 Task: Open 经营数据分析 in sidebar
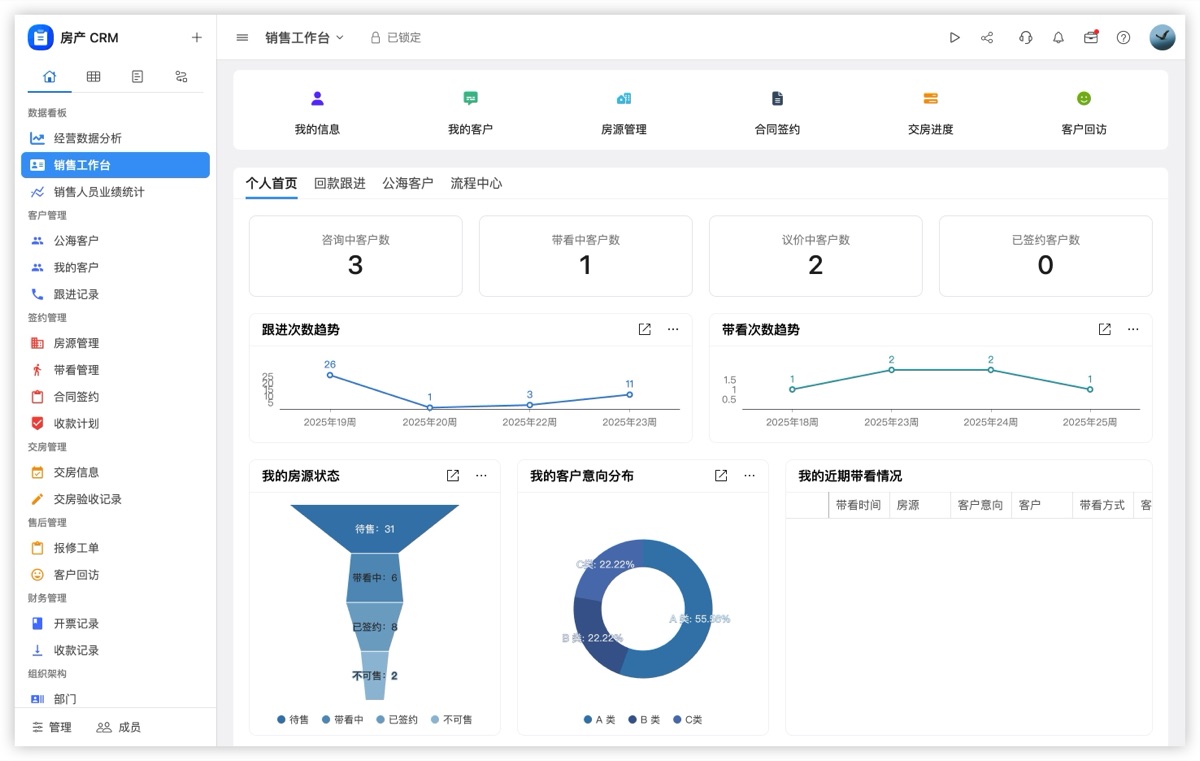115,138
